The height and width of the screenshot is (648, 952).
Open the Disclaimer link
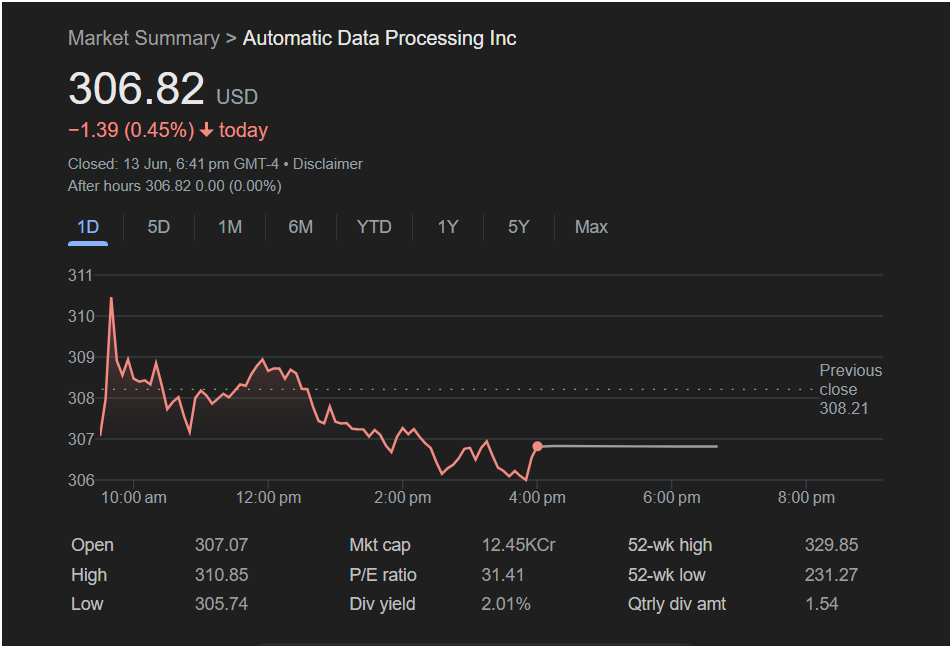(x=328, y=164)
